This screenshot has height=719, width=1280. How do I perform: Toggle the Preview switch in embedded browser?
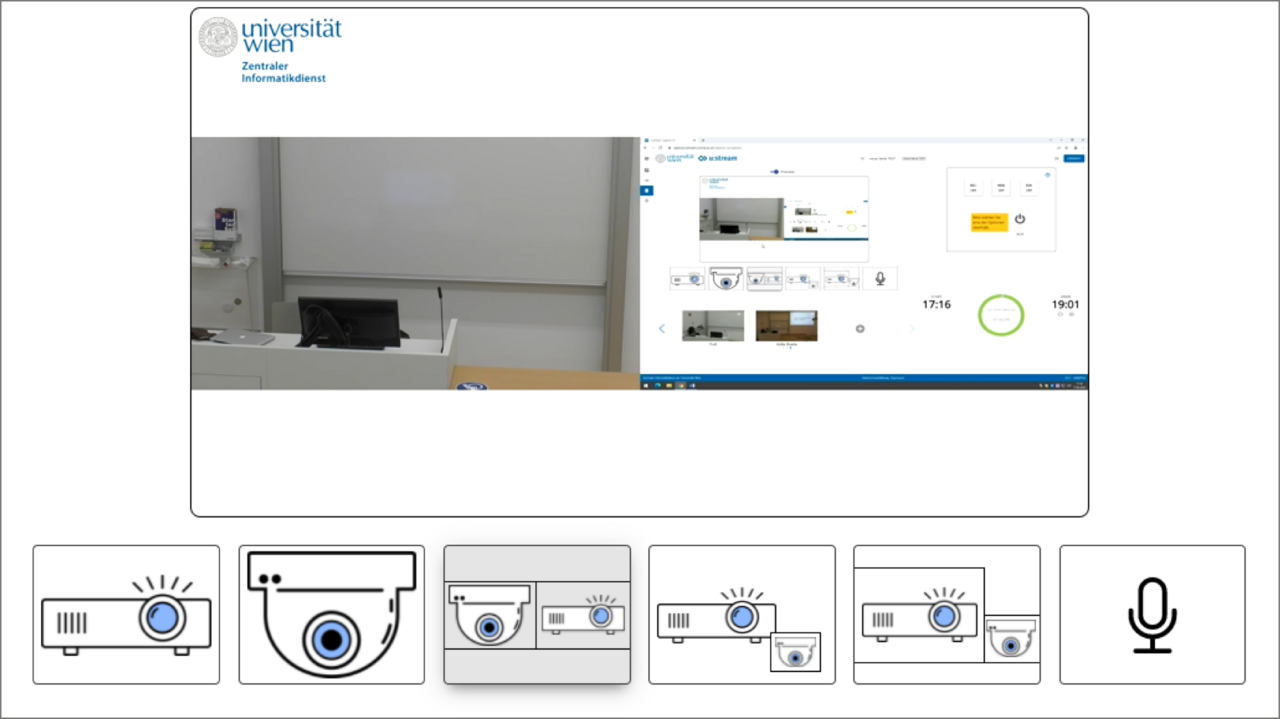click(x=775, y=172)
